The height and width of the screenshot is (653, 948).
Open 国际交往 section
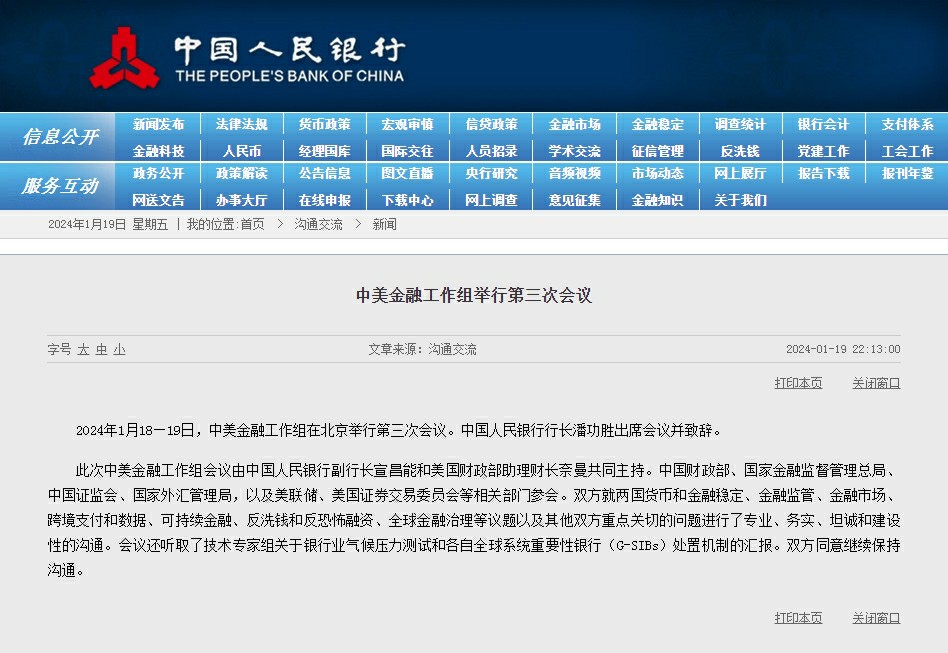[407, 151]
